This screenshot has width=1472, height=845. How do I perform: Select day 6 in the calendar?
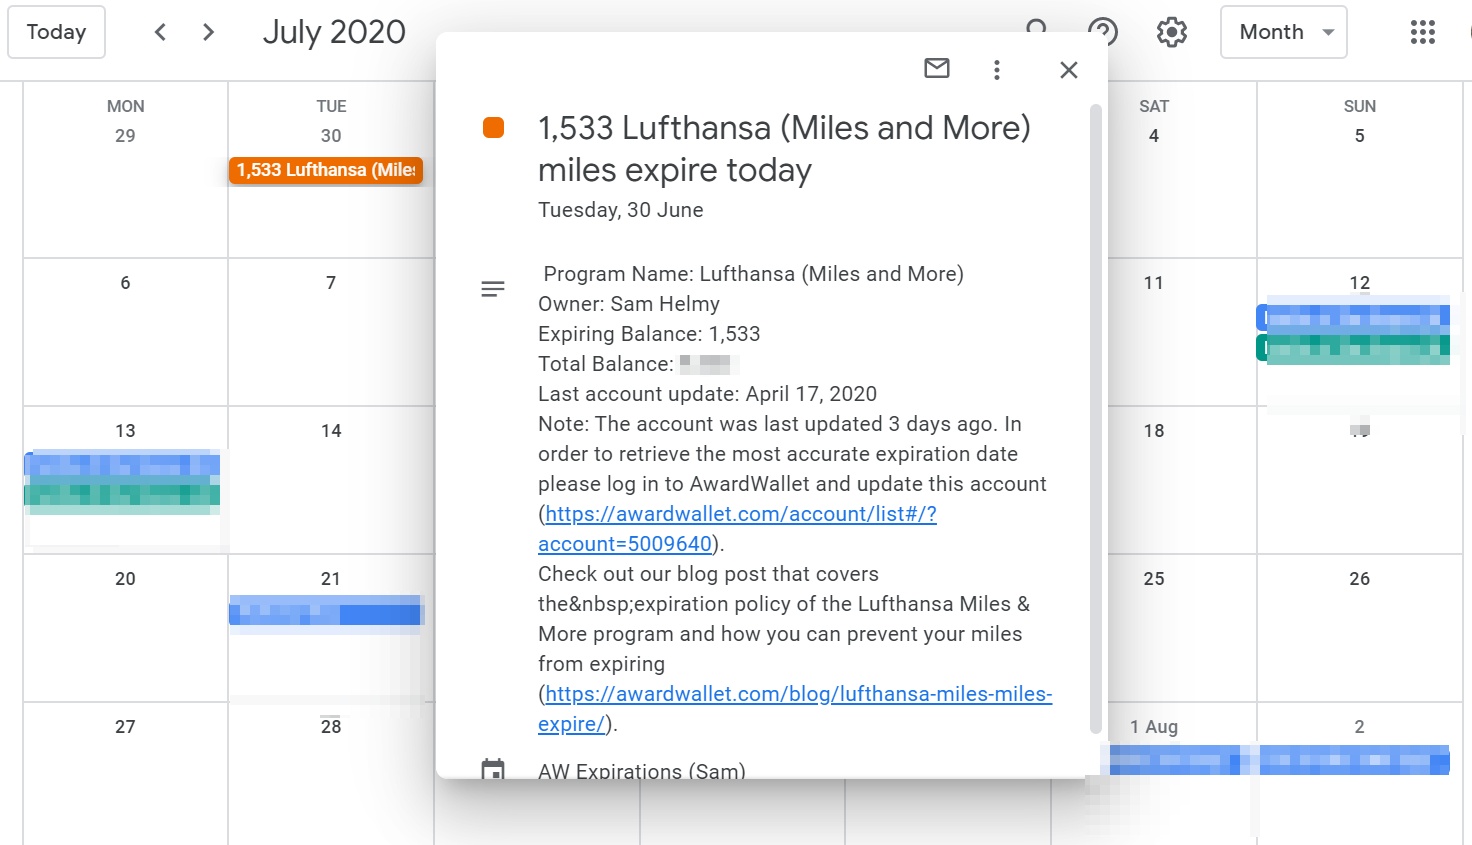pos(125,283)
